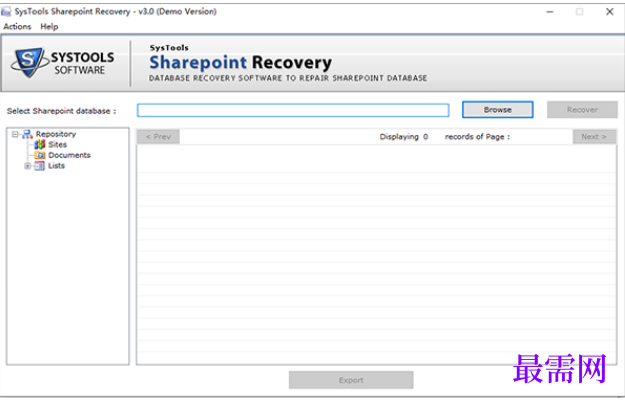Minimize the Sharepoint Recovery window
Image resolution: width=625 pixels, height=400 pixels.
tap(550, 12)
